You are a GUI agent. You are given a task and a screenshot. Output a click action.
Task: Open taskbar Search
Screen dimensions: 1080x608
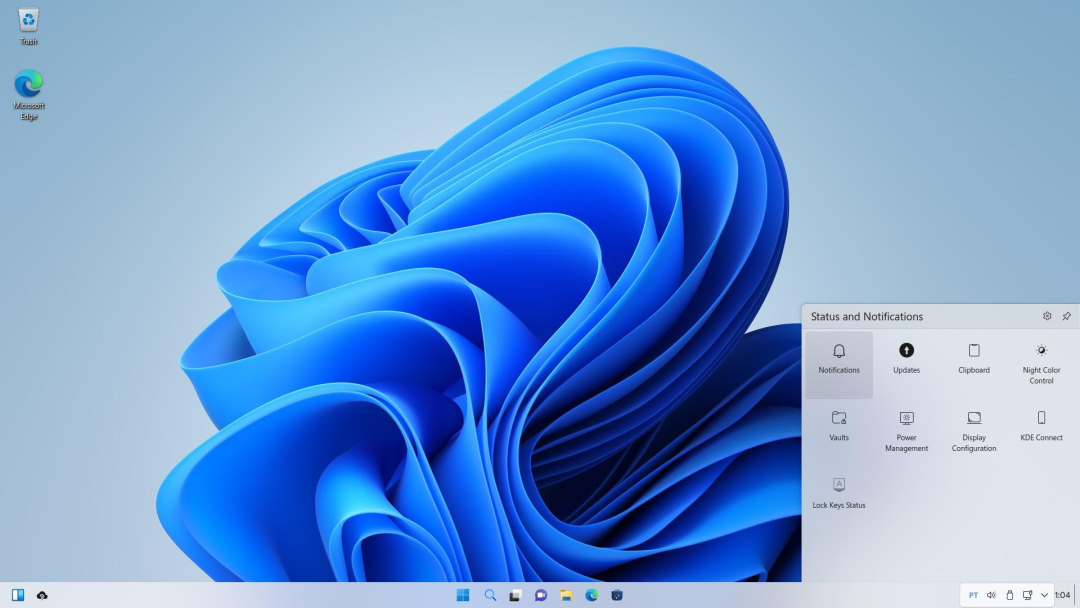point(489,594)
